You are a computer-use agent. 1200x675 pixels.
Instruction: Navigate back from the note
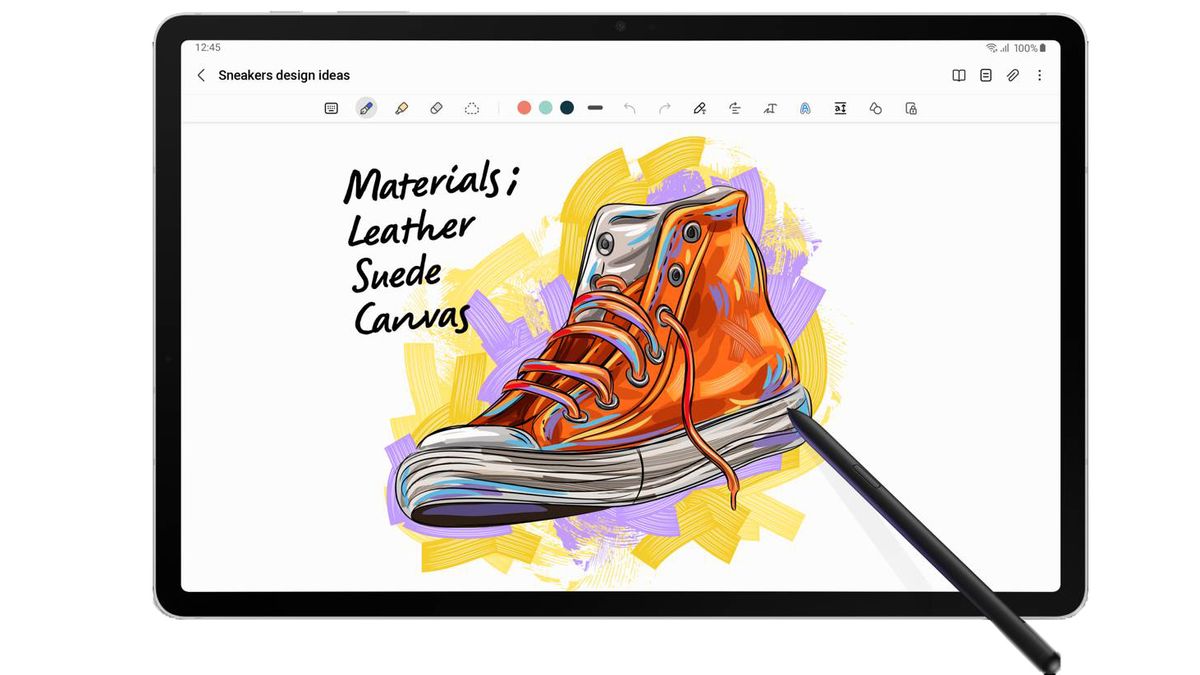click(x=201, y=75)
